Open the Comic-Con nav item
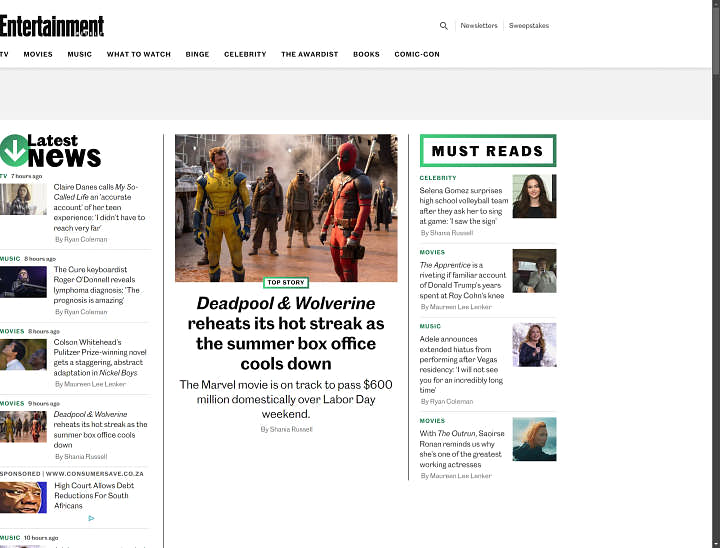 click(x=417, y=54)
